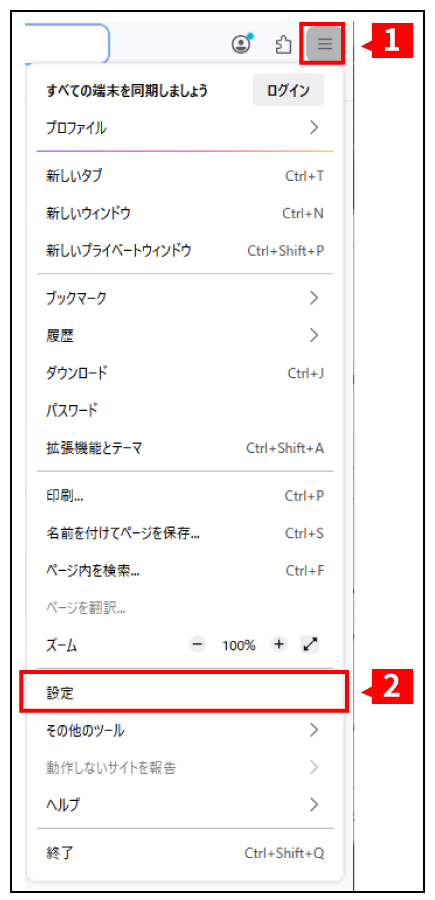Click the Firefox account avatar icon
Viewport: 435px width, 900px height.
click(243, 44)
